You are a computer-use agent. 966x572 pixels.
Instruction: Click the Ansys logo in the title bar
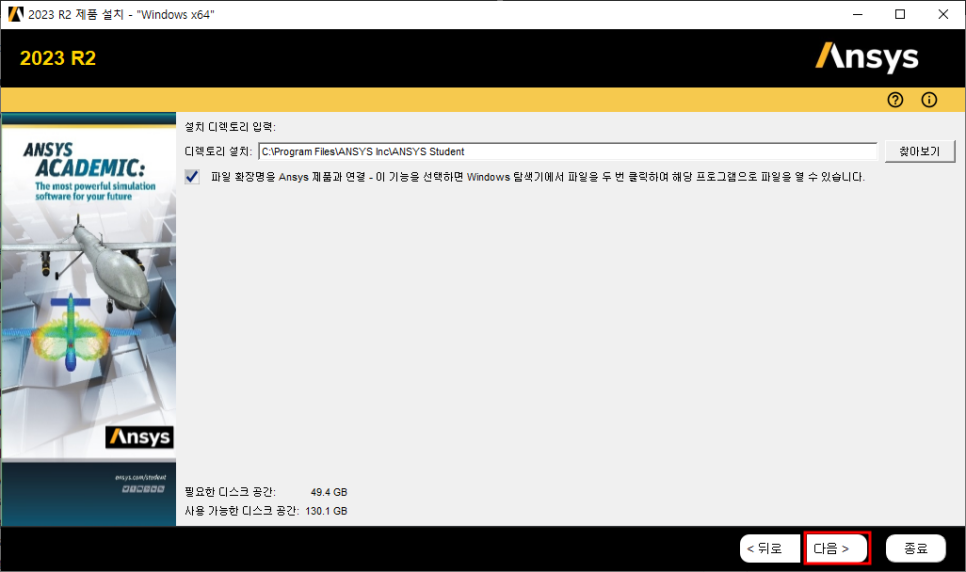[15, 14]
